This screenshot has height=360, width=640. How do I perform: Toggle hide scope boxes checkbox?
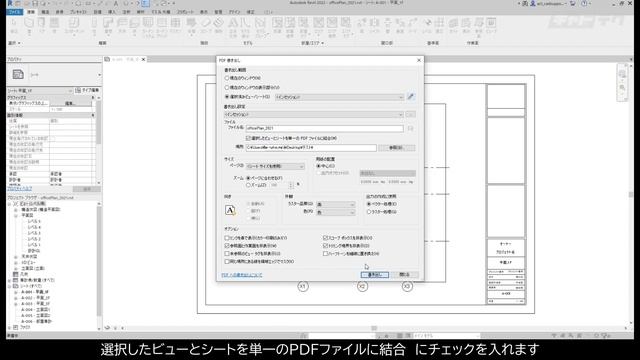tap(325, 238)
